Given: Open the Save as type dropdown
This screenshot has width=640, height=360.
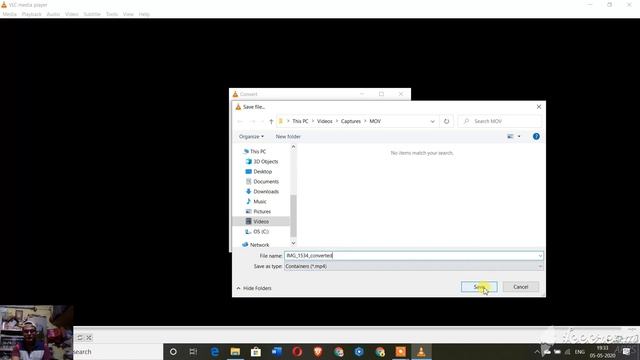Looking at the screenshot, I should [x=413, y=266].
